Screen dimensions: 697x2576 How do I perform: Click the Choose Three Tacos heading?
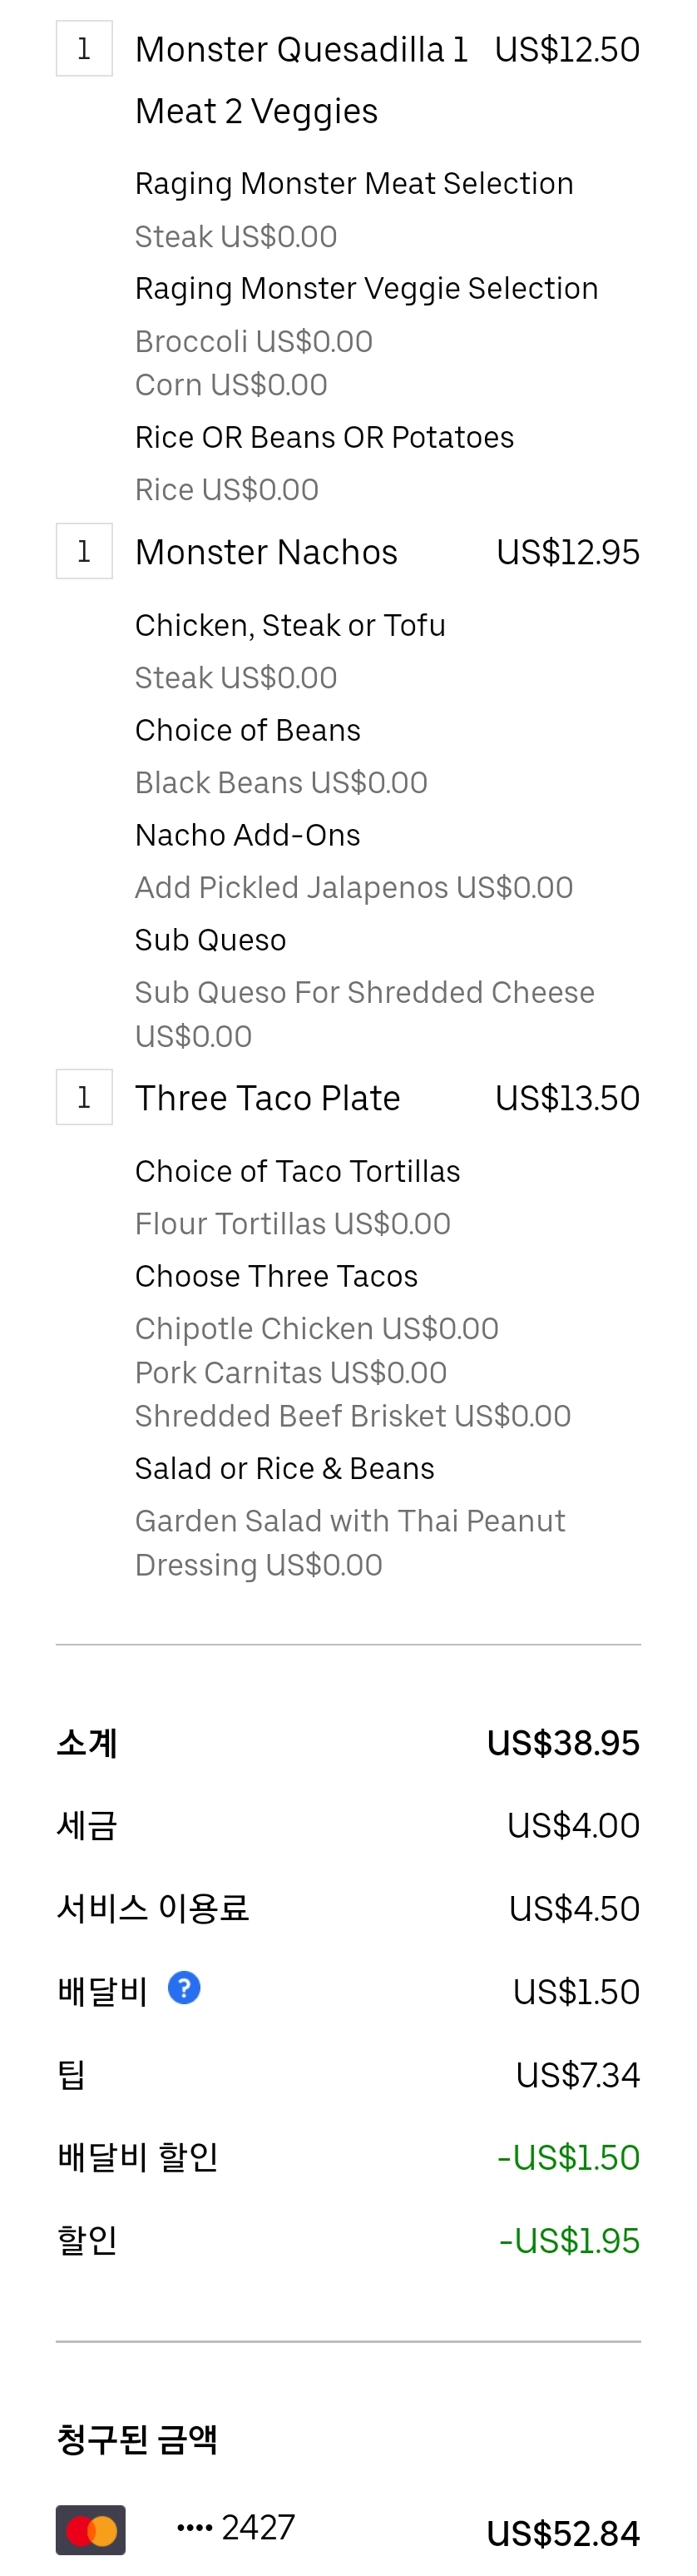[x=276, y=1275]
